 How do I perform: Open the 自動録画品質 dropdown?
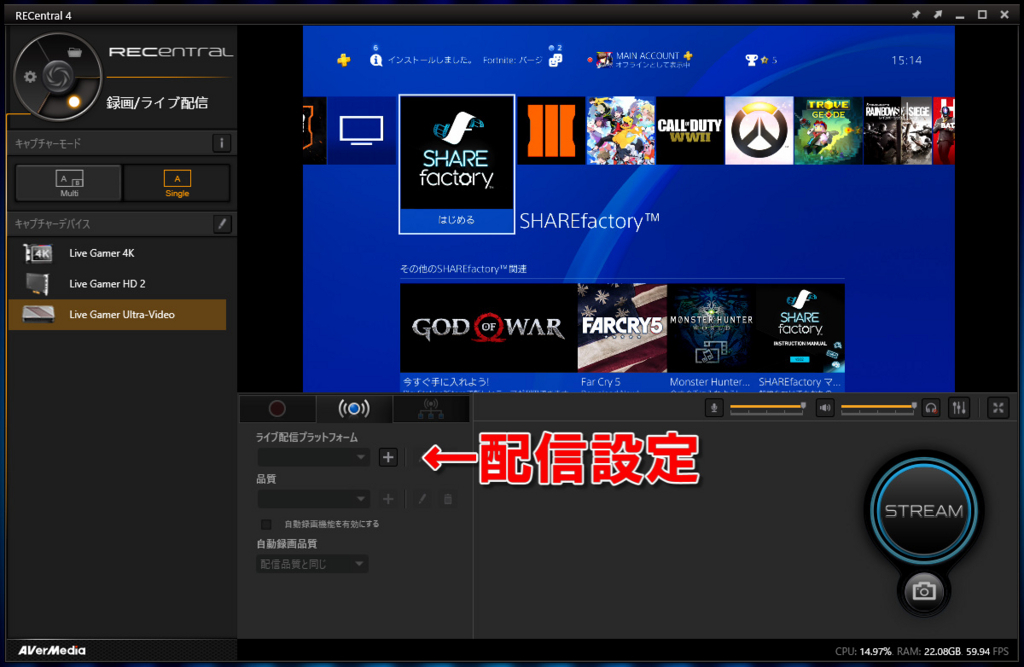pos(313,563)
